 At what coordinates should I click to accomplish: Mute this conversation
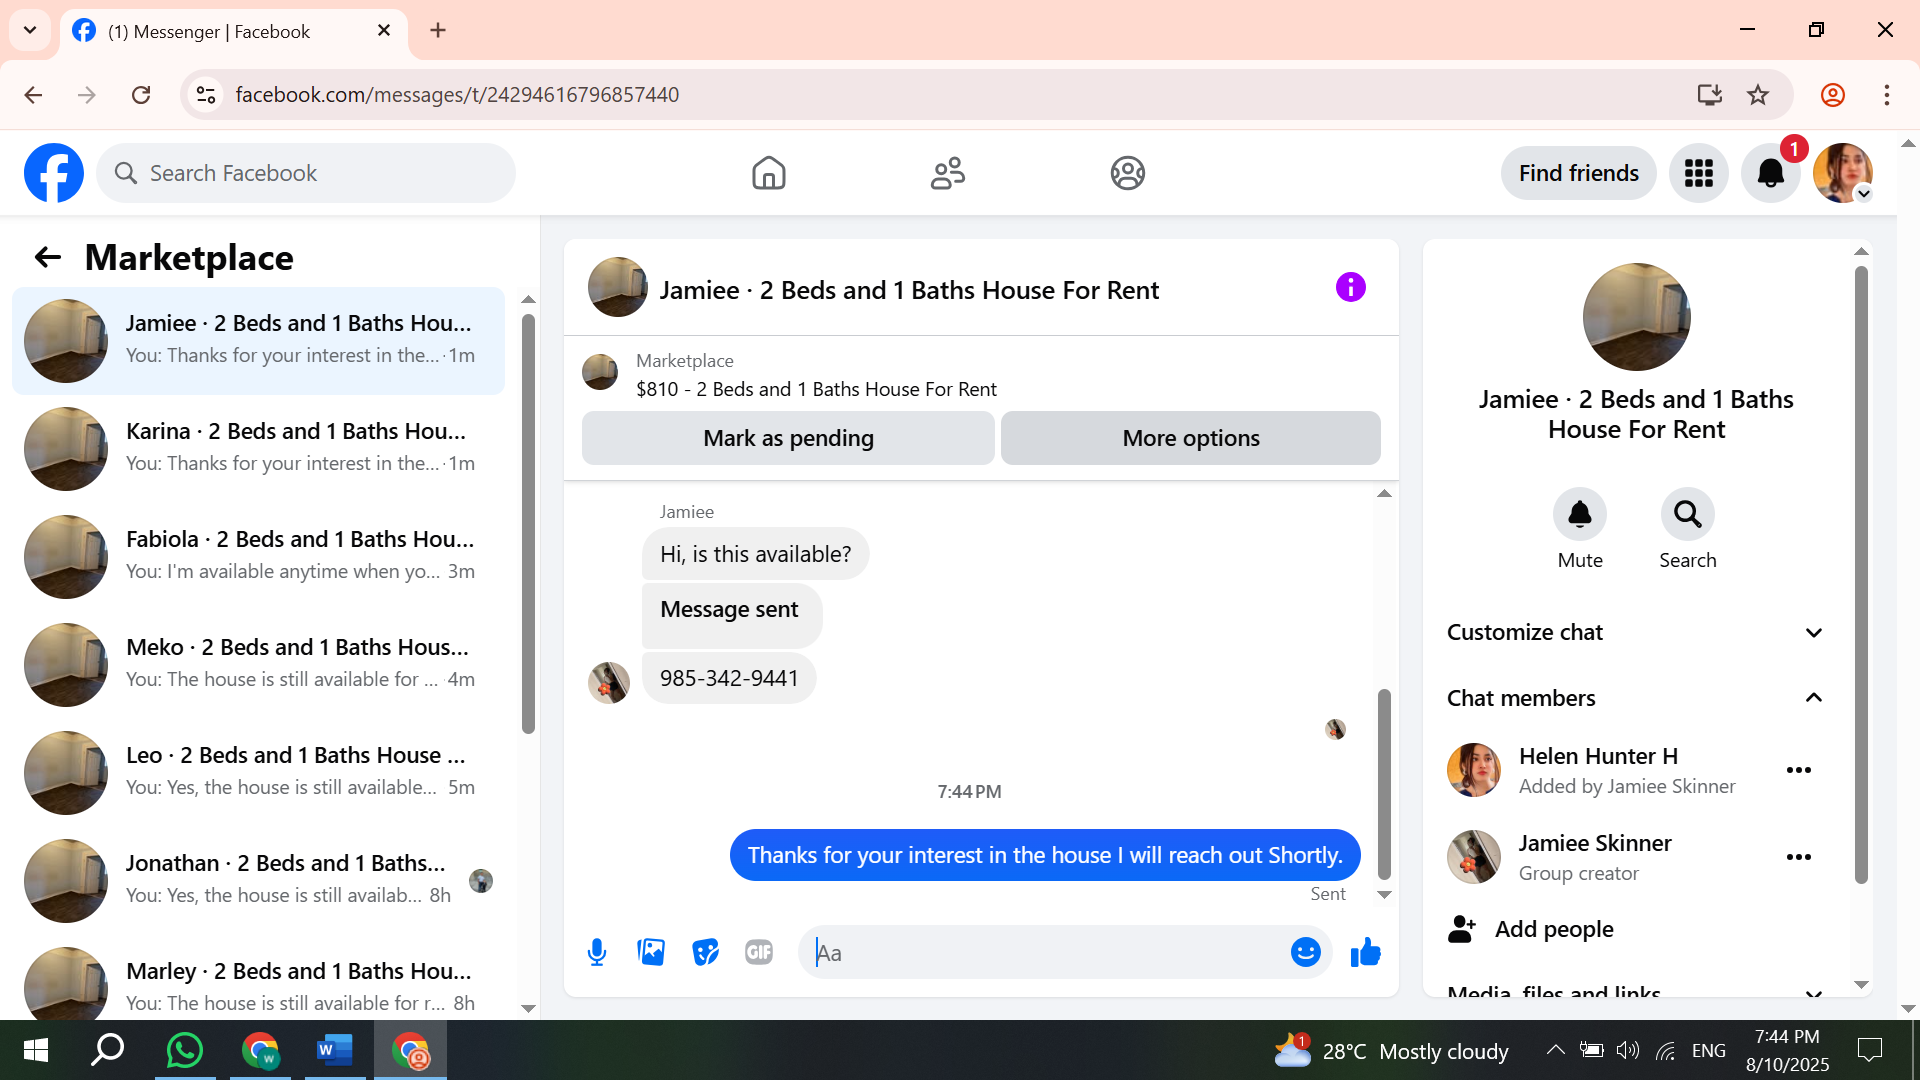[1579, 515]
